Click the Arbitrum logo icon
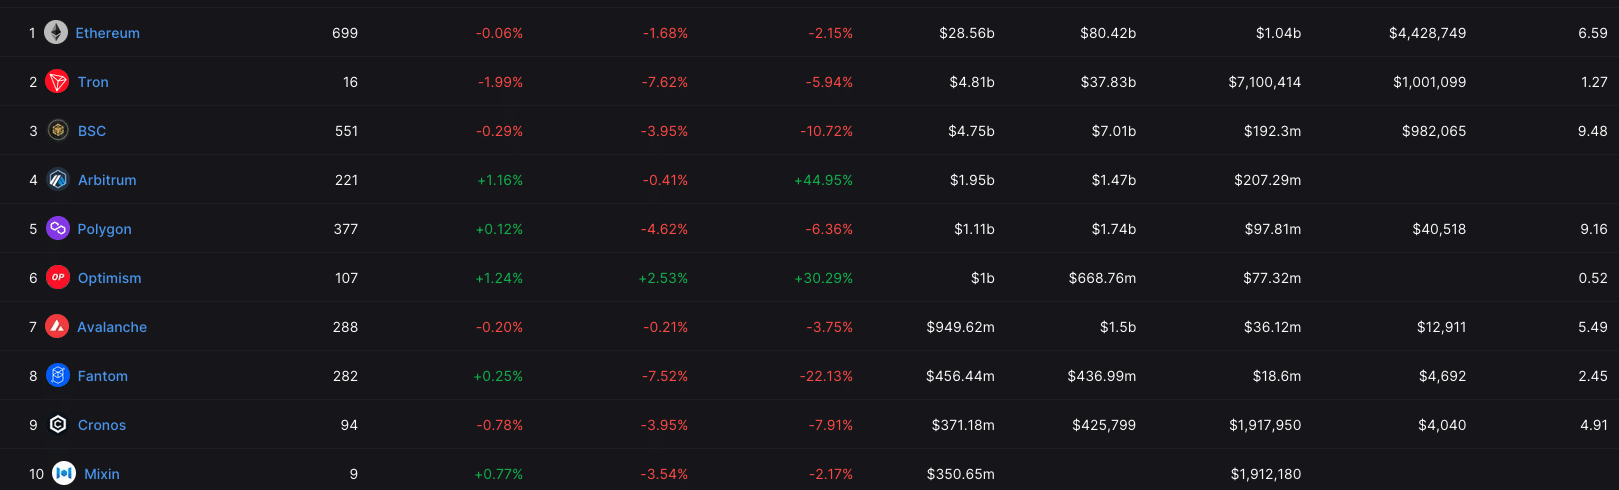1619x490 pixels. tap(58, 180)
